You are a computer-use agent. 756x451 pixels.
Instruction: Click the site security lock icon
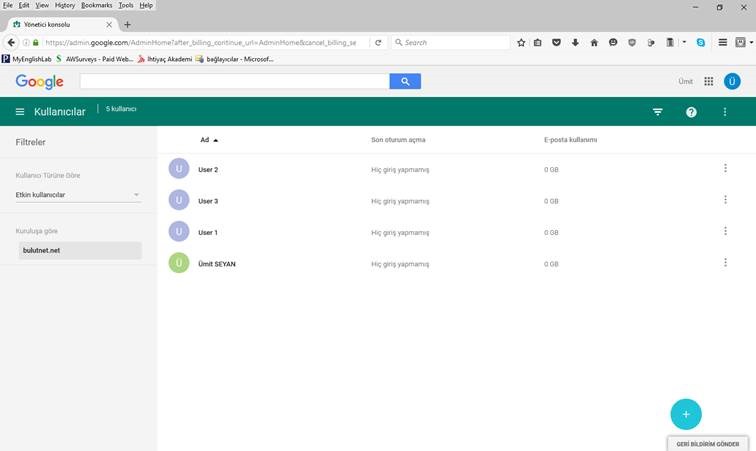point(36,42)
